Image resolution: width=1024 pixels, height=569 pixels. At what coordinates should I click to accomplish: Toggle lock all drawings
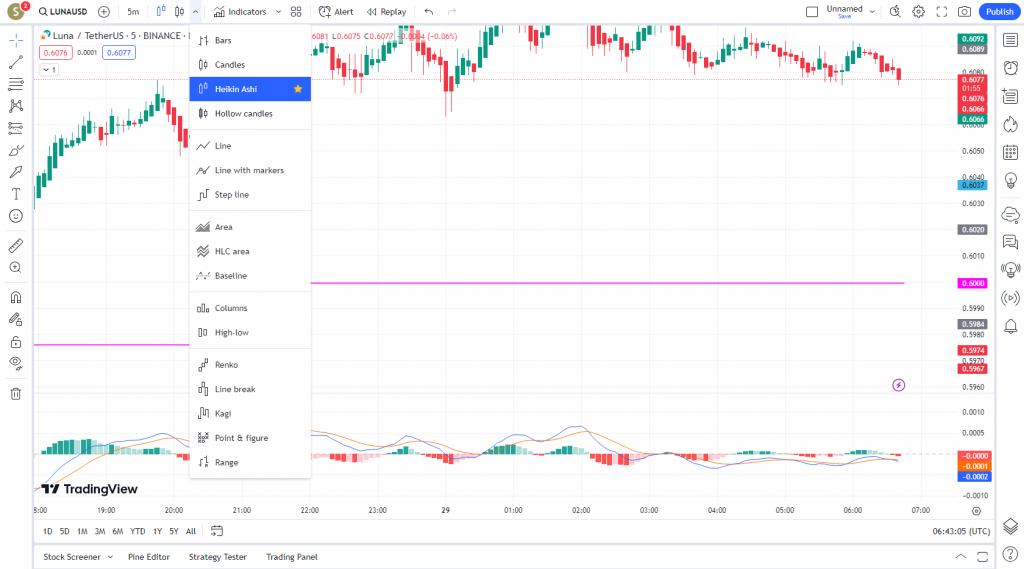point(16,342)
